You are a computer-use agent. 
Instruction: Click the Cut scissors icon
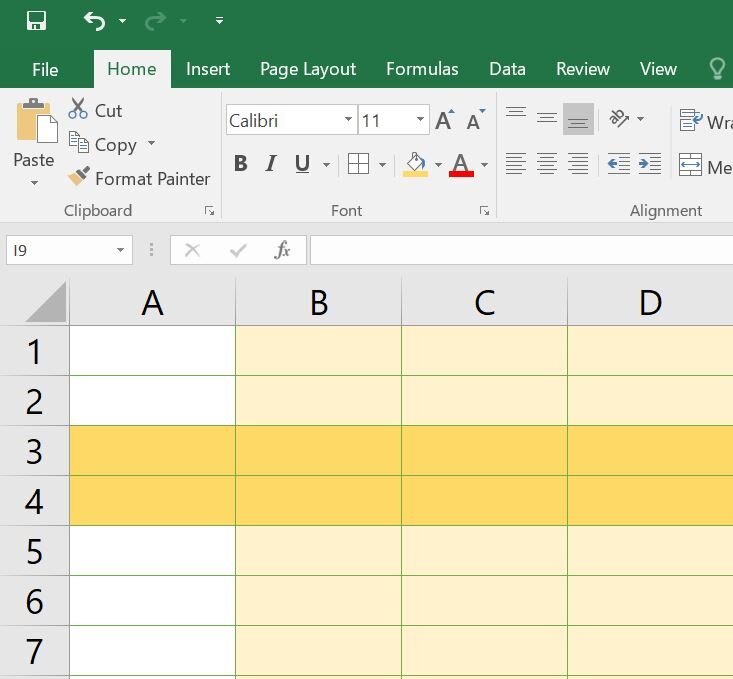(78, 108)
